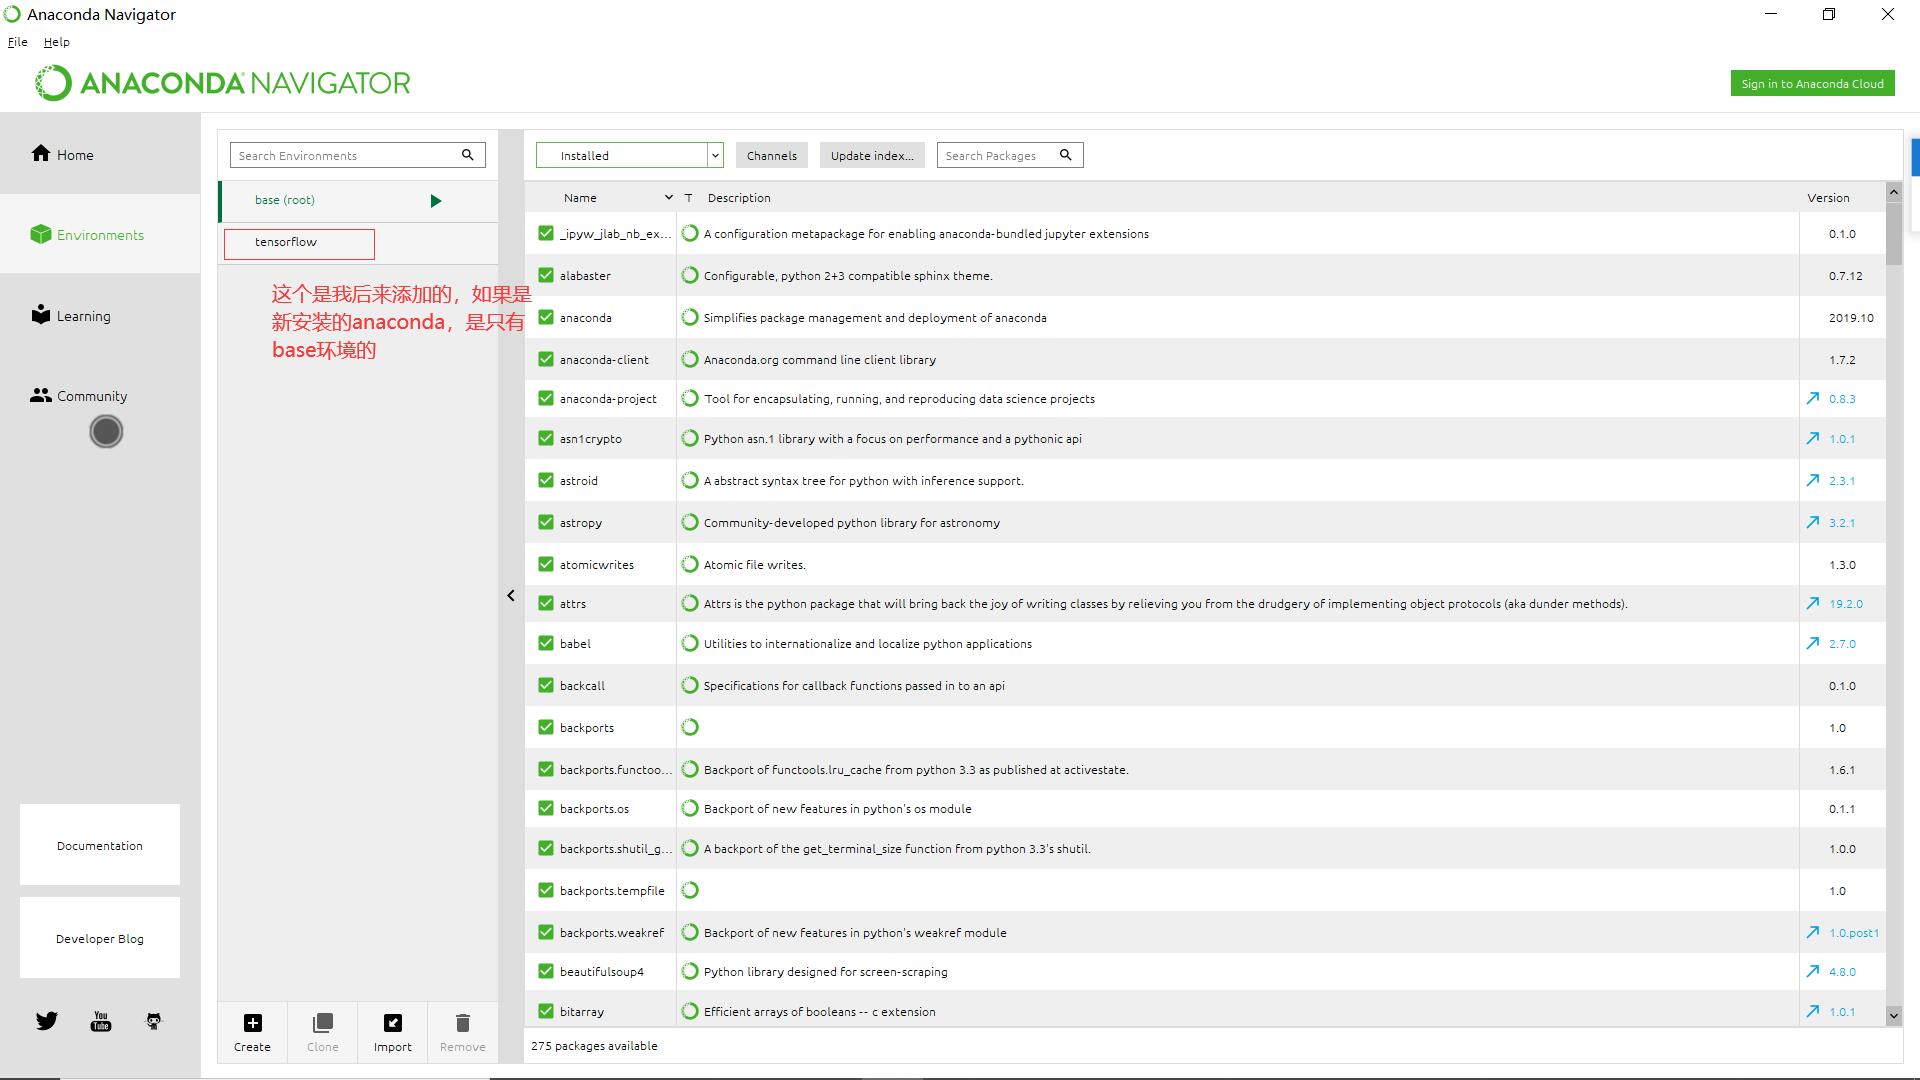Click the Import environment icon
The image size is (1920, 1080).
[392, 1023]
